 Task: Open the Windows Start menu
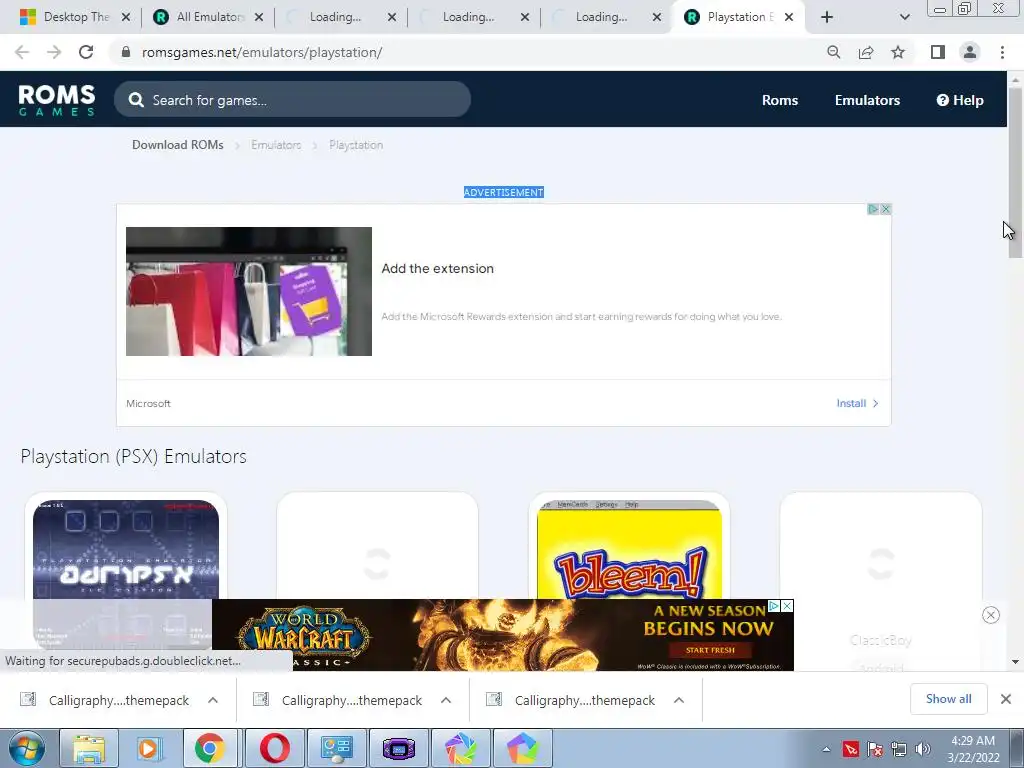tap(27, 748)
